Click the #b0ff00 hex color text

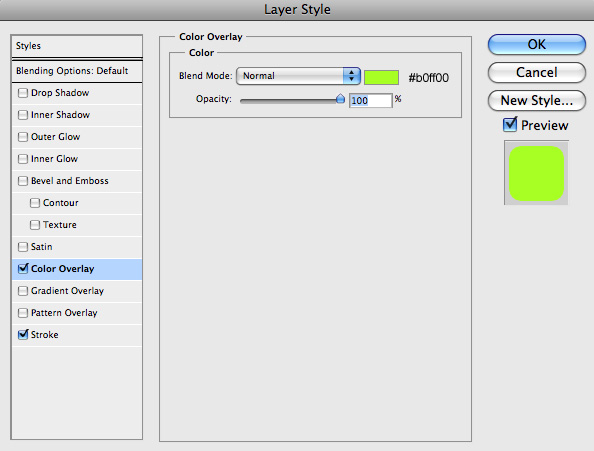tap(428, 78)
